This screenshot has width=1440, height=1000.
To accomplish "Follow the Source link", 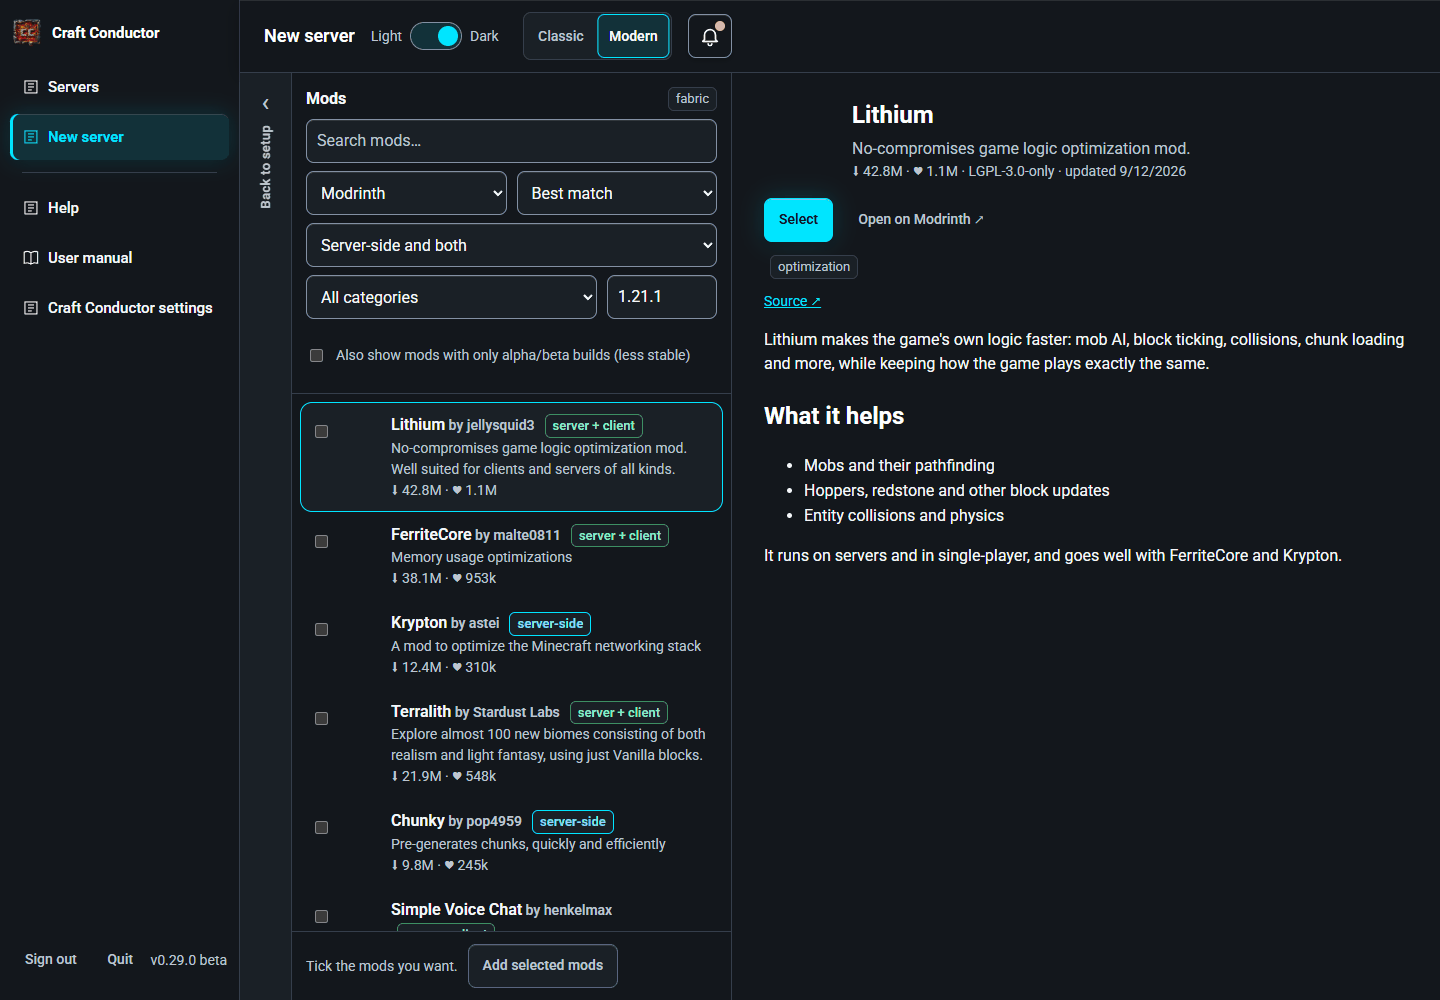I will pyautogui.click(x=792, y=301).
